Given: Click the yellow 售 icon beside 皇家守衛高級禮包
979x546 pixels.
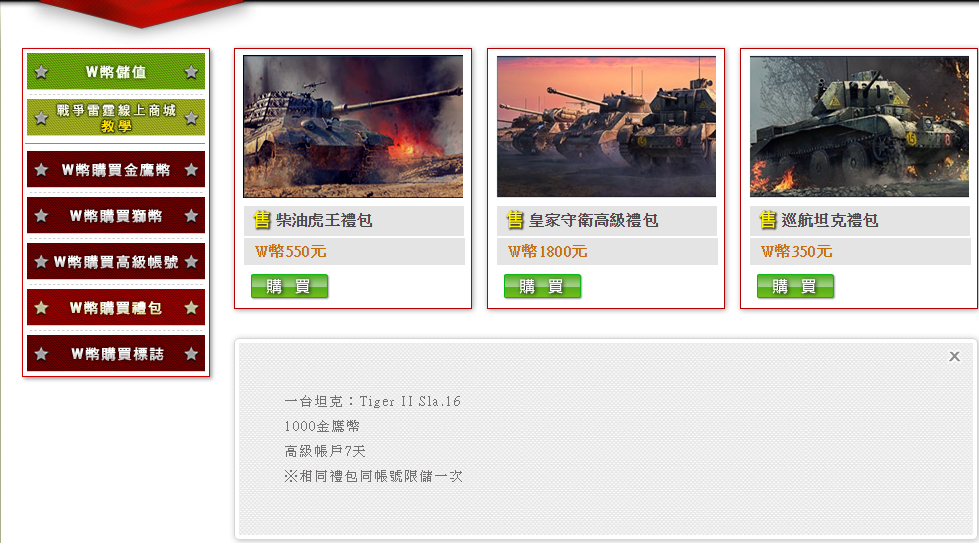Looking at the screenshot, I should (x=514, y=220).
